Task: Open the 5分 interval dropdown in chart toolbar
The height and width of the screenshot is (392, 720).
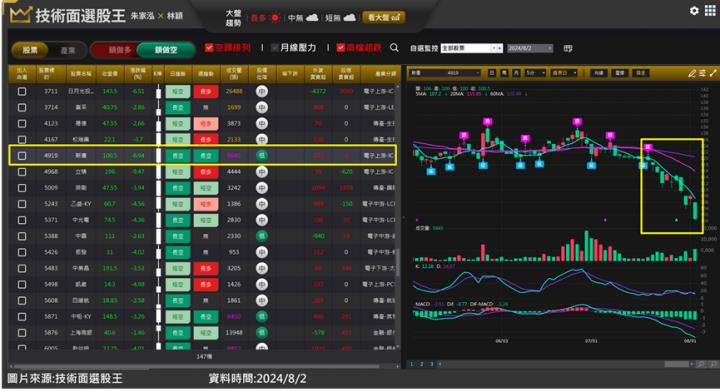Action: pos(535,73)
